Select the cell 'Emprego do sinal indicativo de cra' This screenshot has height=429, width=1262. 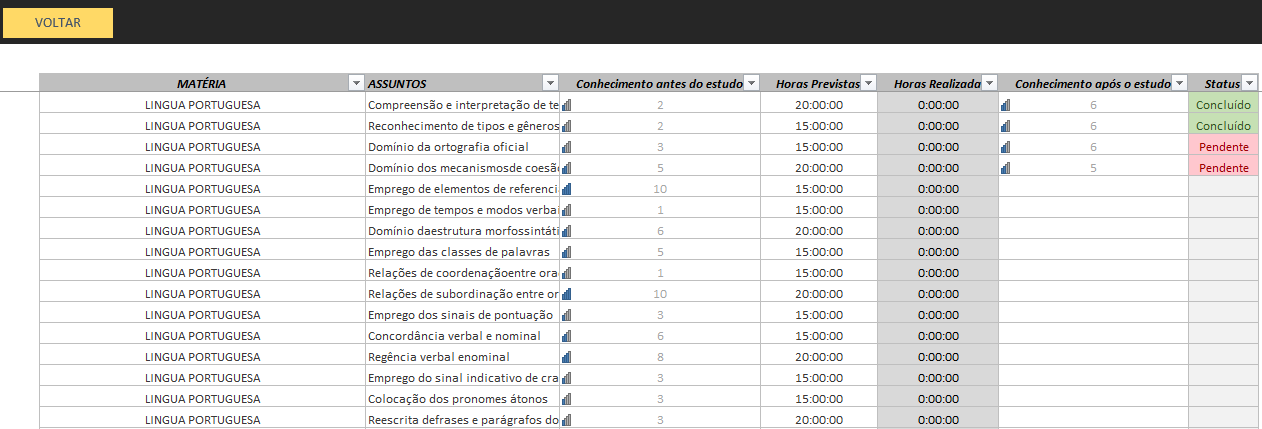click(462, 377)
